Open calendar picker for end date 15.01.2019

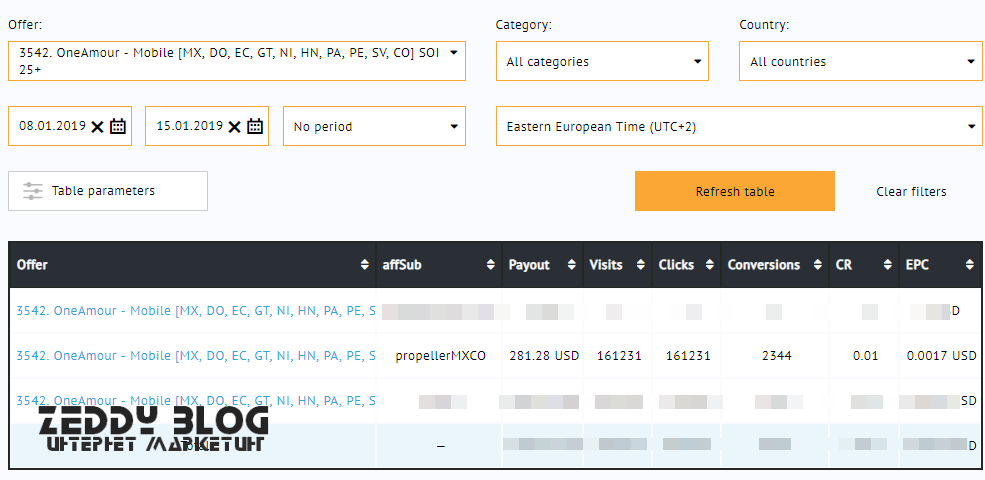pos(255,126)
